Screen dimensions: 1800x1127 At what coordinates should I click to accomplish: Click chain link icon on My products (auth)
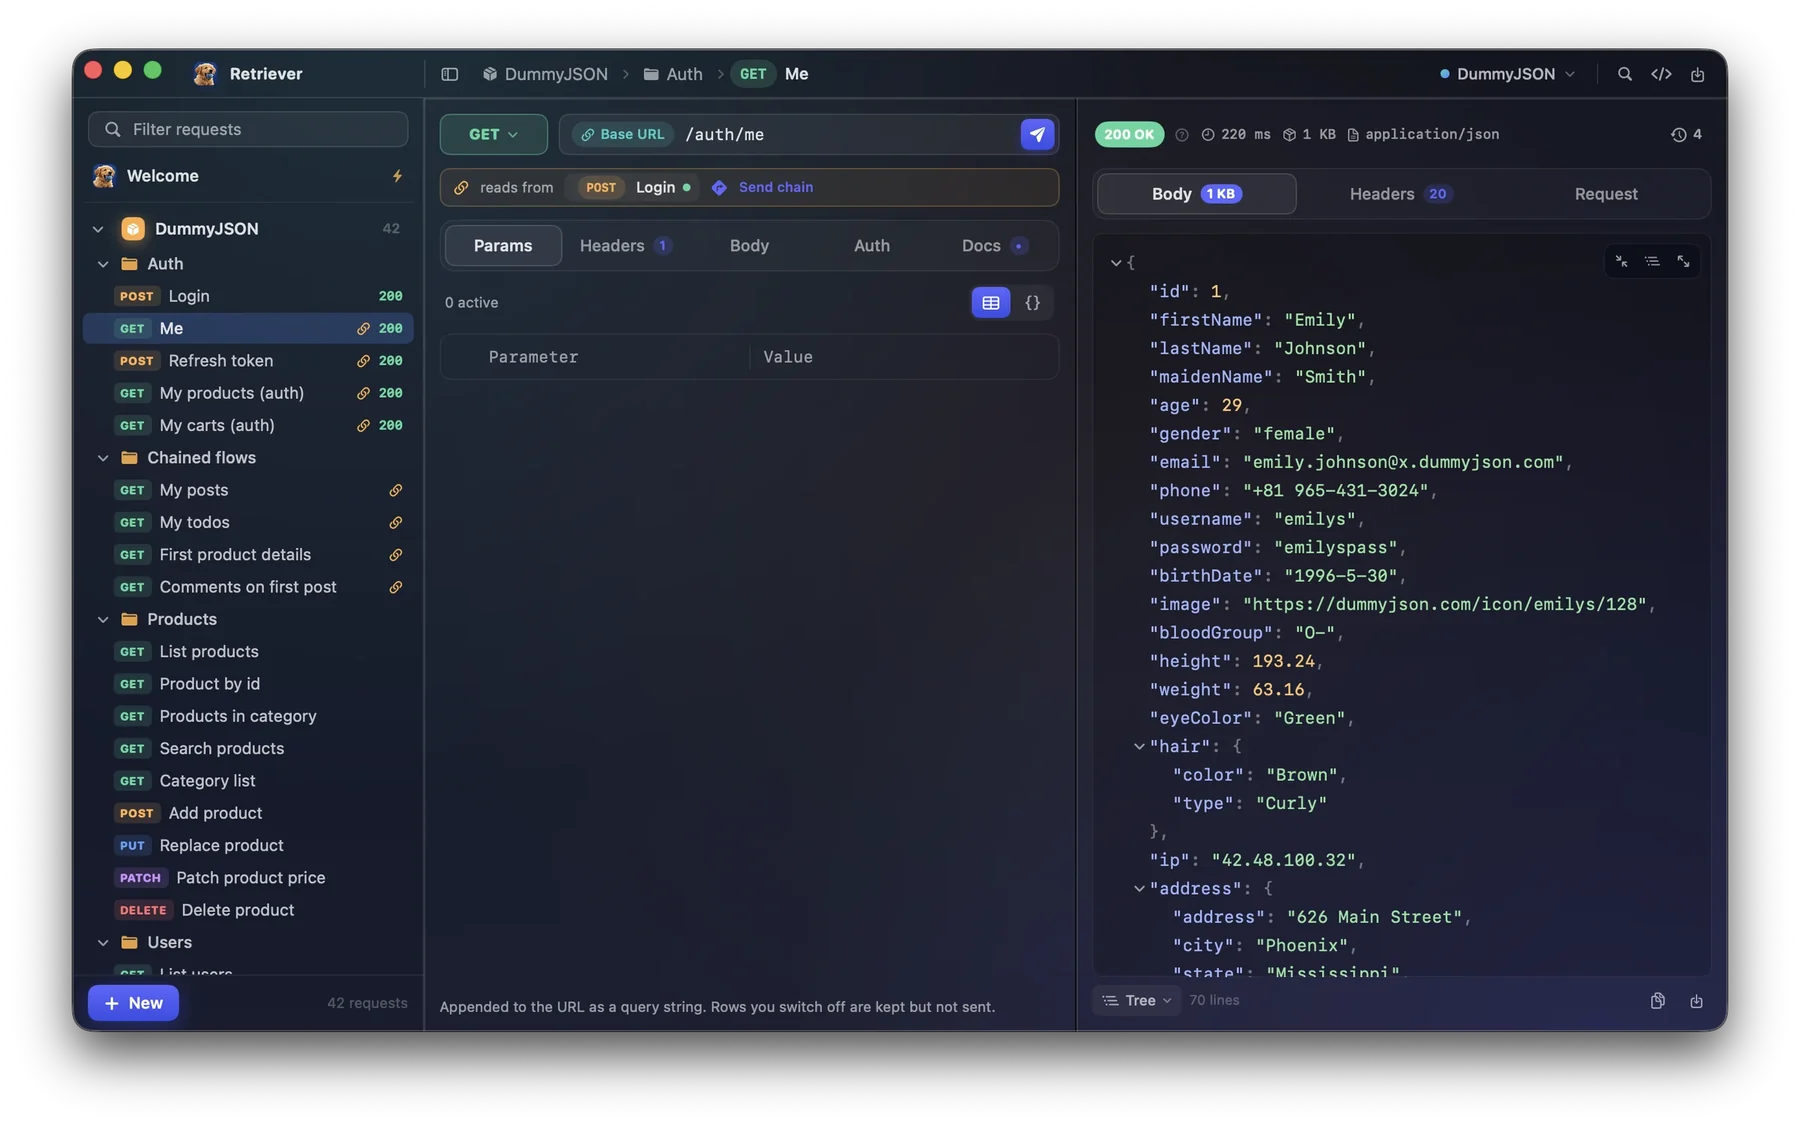363,393
